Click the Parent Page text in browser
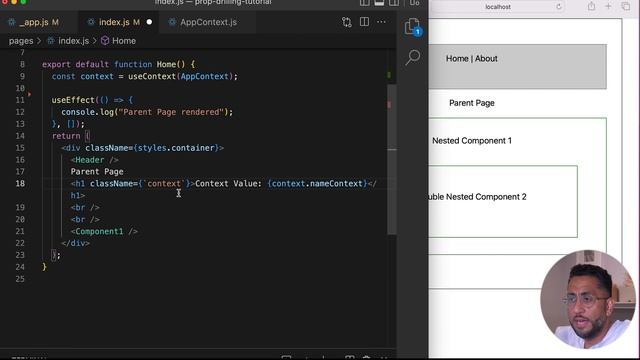Viewport: 640px width, 360px height. click(471, 103)
